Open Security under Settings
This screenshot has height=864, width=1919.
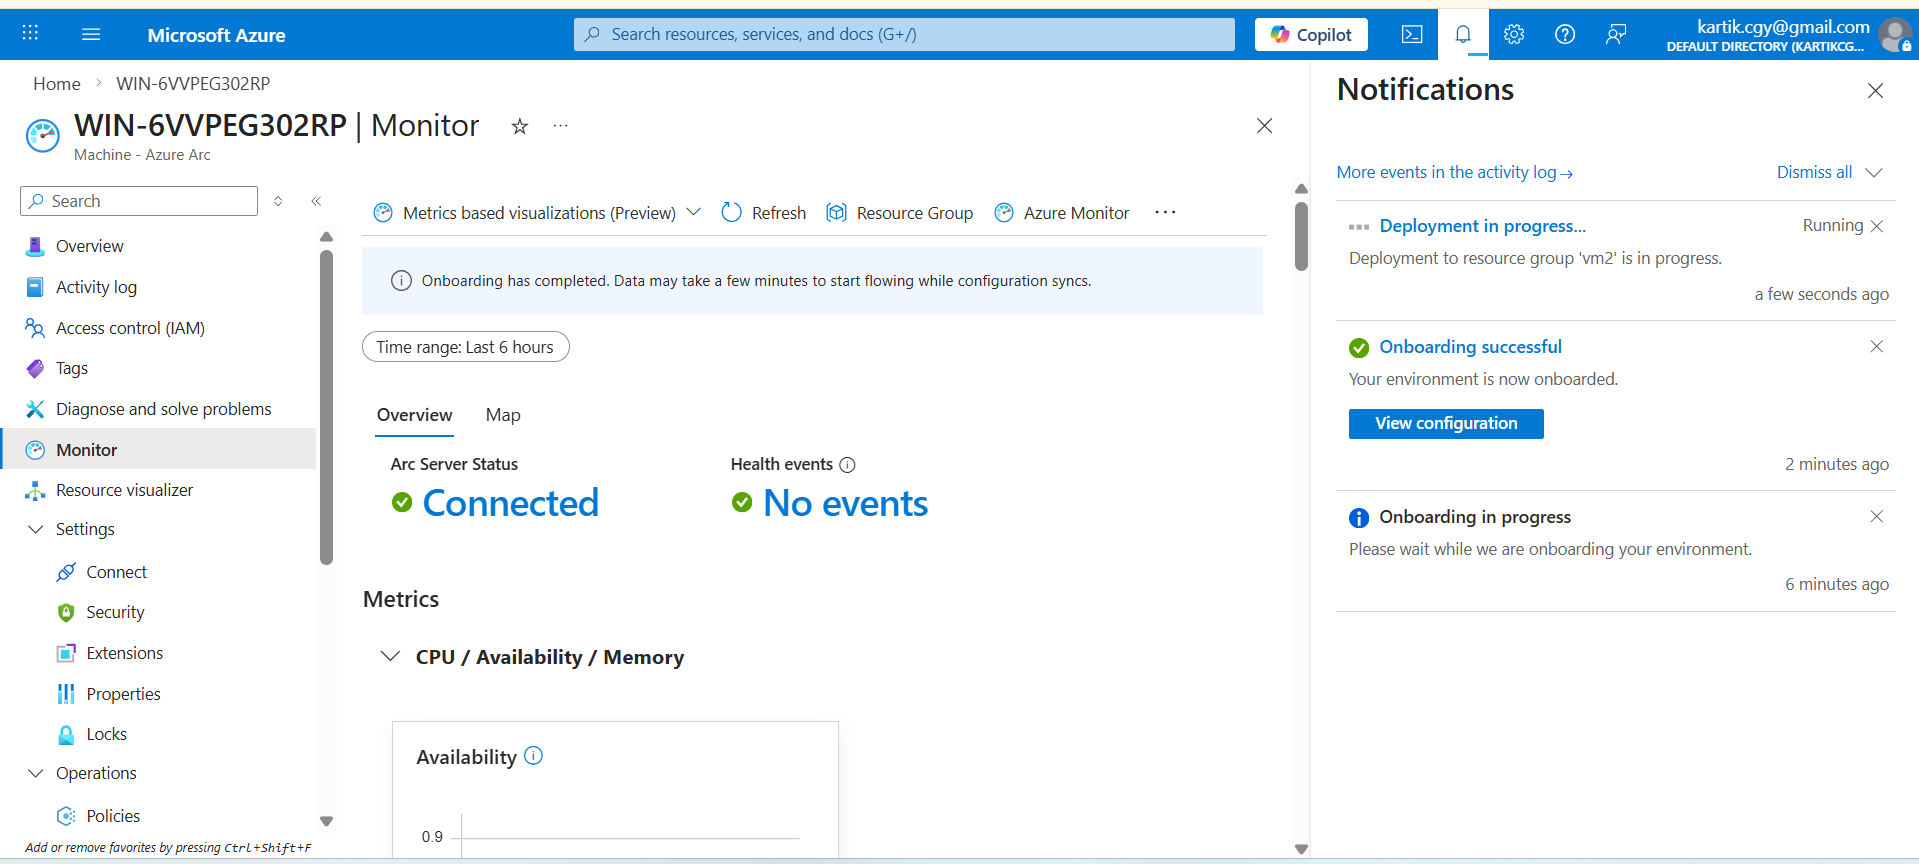pos(115,612)
